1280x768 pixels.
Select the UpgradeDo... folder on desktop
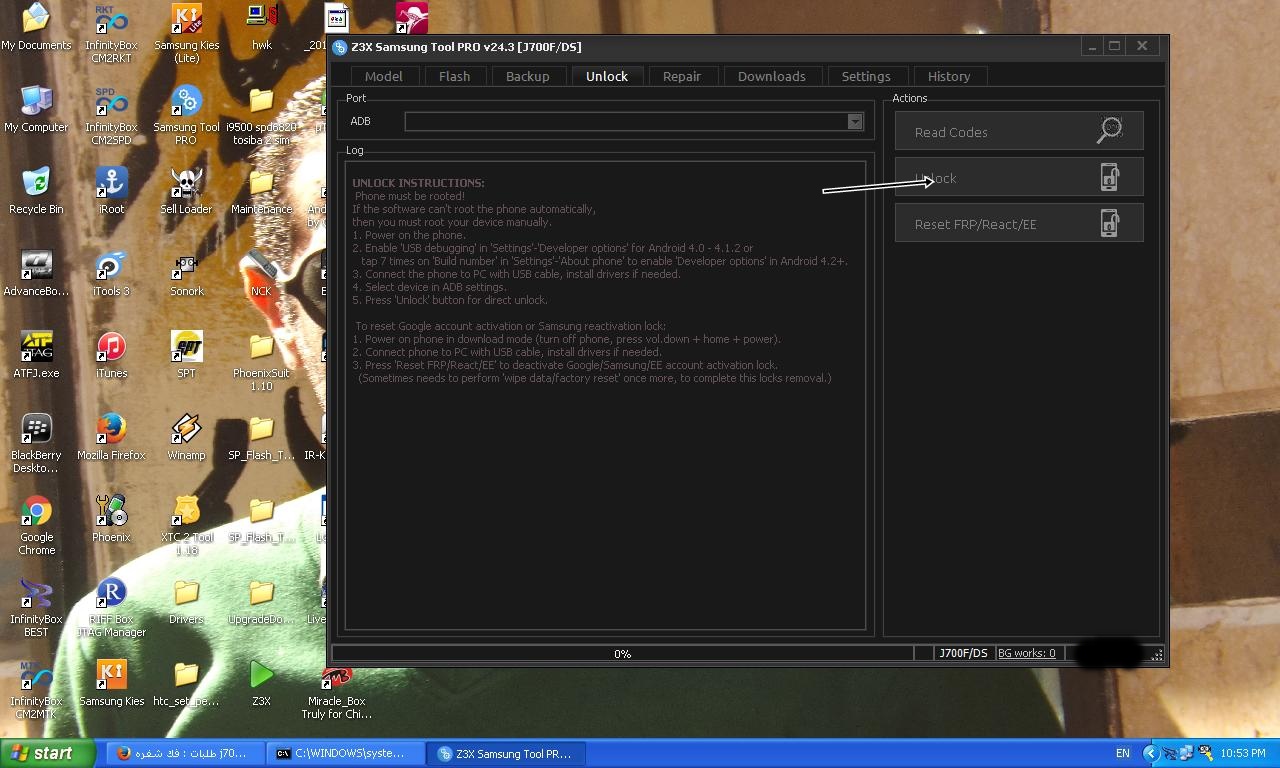(x=261, y=602)
